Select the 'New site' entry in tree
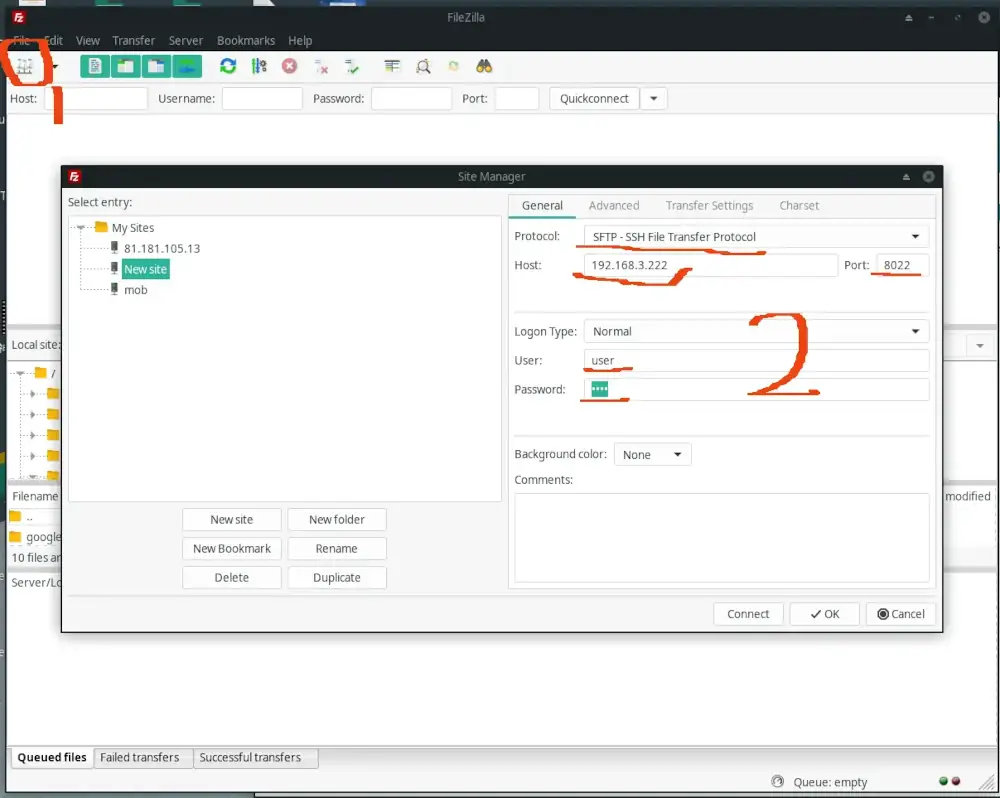Screen dimensions: 1000x798 [x=145, y=269]
